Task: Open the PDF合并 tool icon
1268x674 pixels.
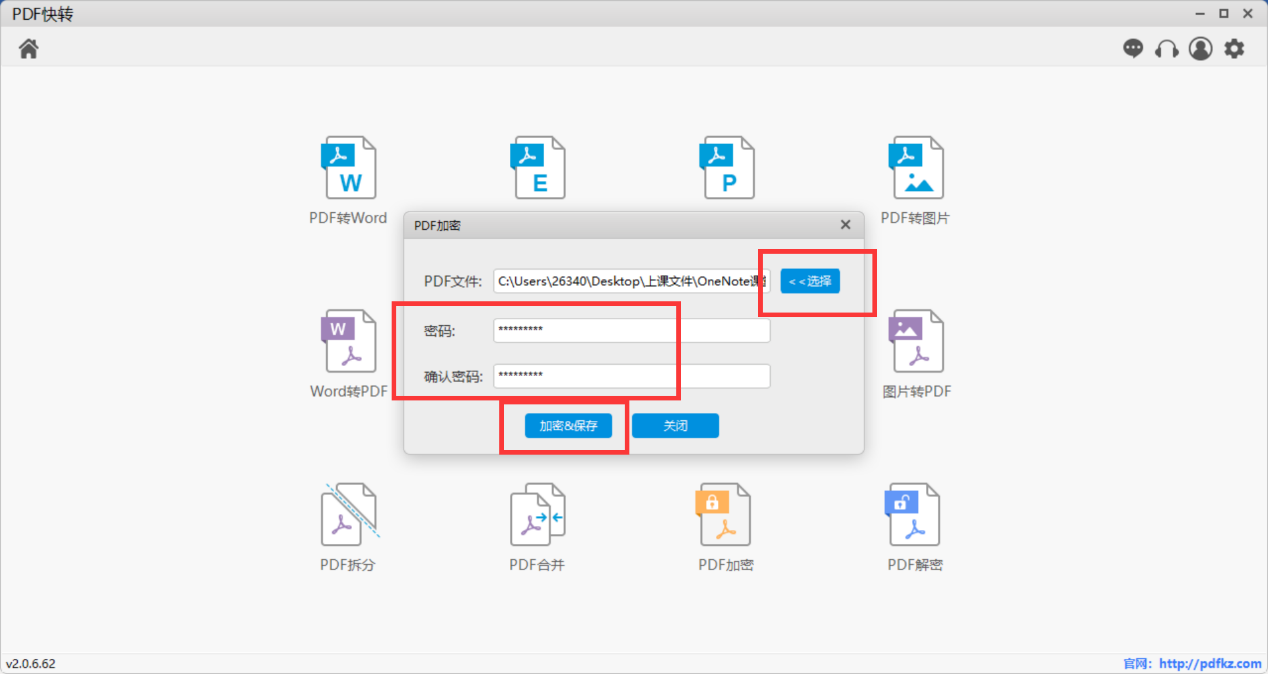Action: pos(538,515)
